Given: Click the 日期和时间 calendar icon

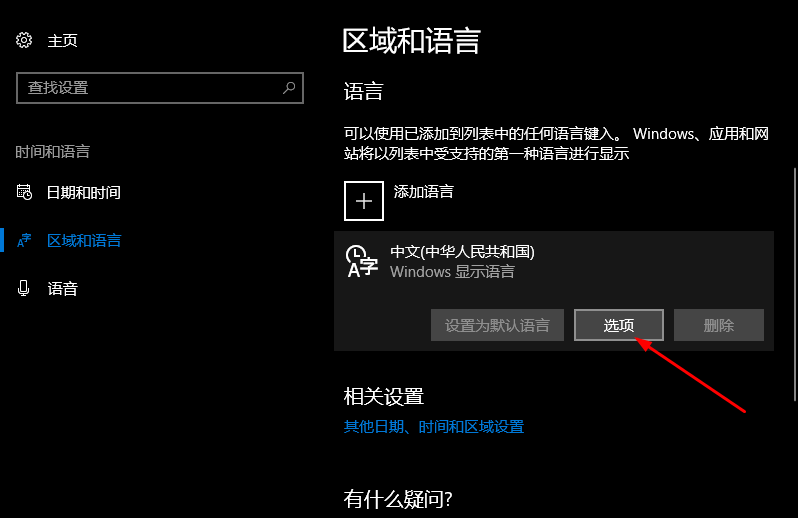Looking at the screenshot, I should tap(24, 192).
